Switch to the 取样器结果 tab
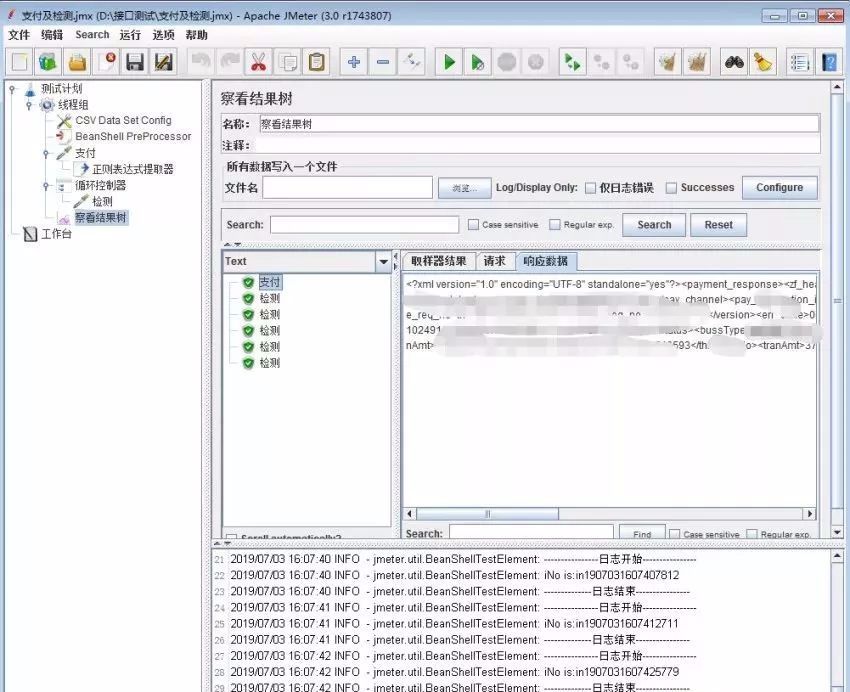The width and height of the screenshot is (850, 692). (x=439, y=261)
